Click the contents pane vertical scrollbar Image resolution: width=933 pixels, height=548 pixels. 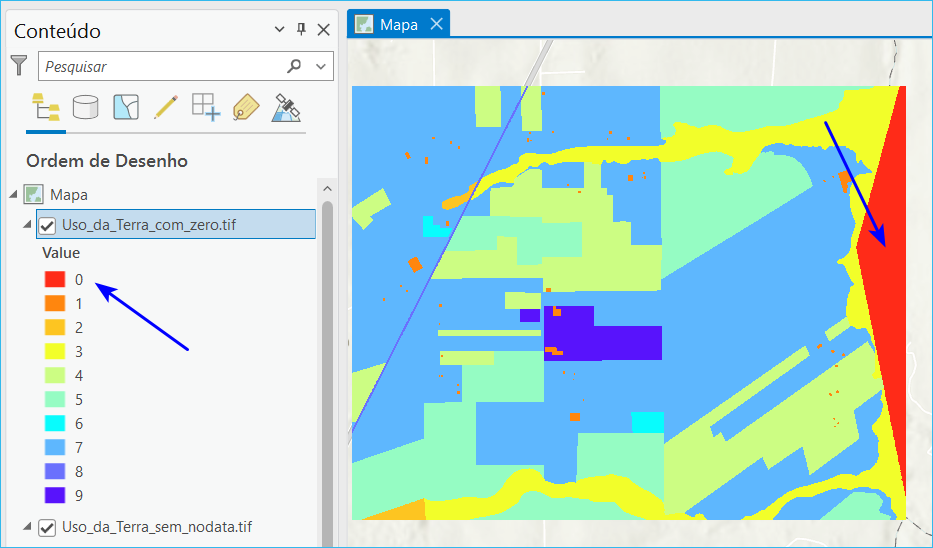pos(327,374)
